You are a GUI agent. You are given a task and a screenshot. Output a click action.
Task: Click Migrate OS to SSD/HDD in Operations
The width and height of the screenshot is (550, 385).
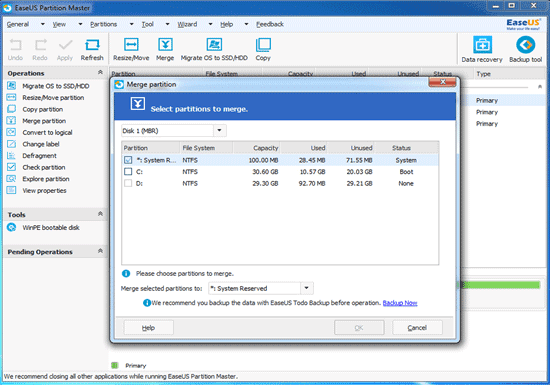point(56,86)
